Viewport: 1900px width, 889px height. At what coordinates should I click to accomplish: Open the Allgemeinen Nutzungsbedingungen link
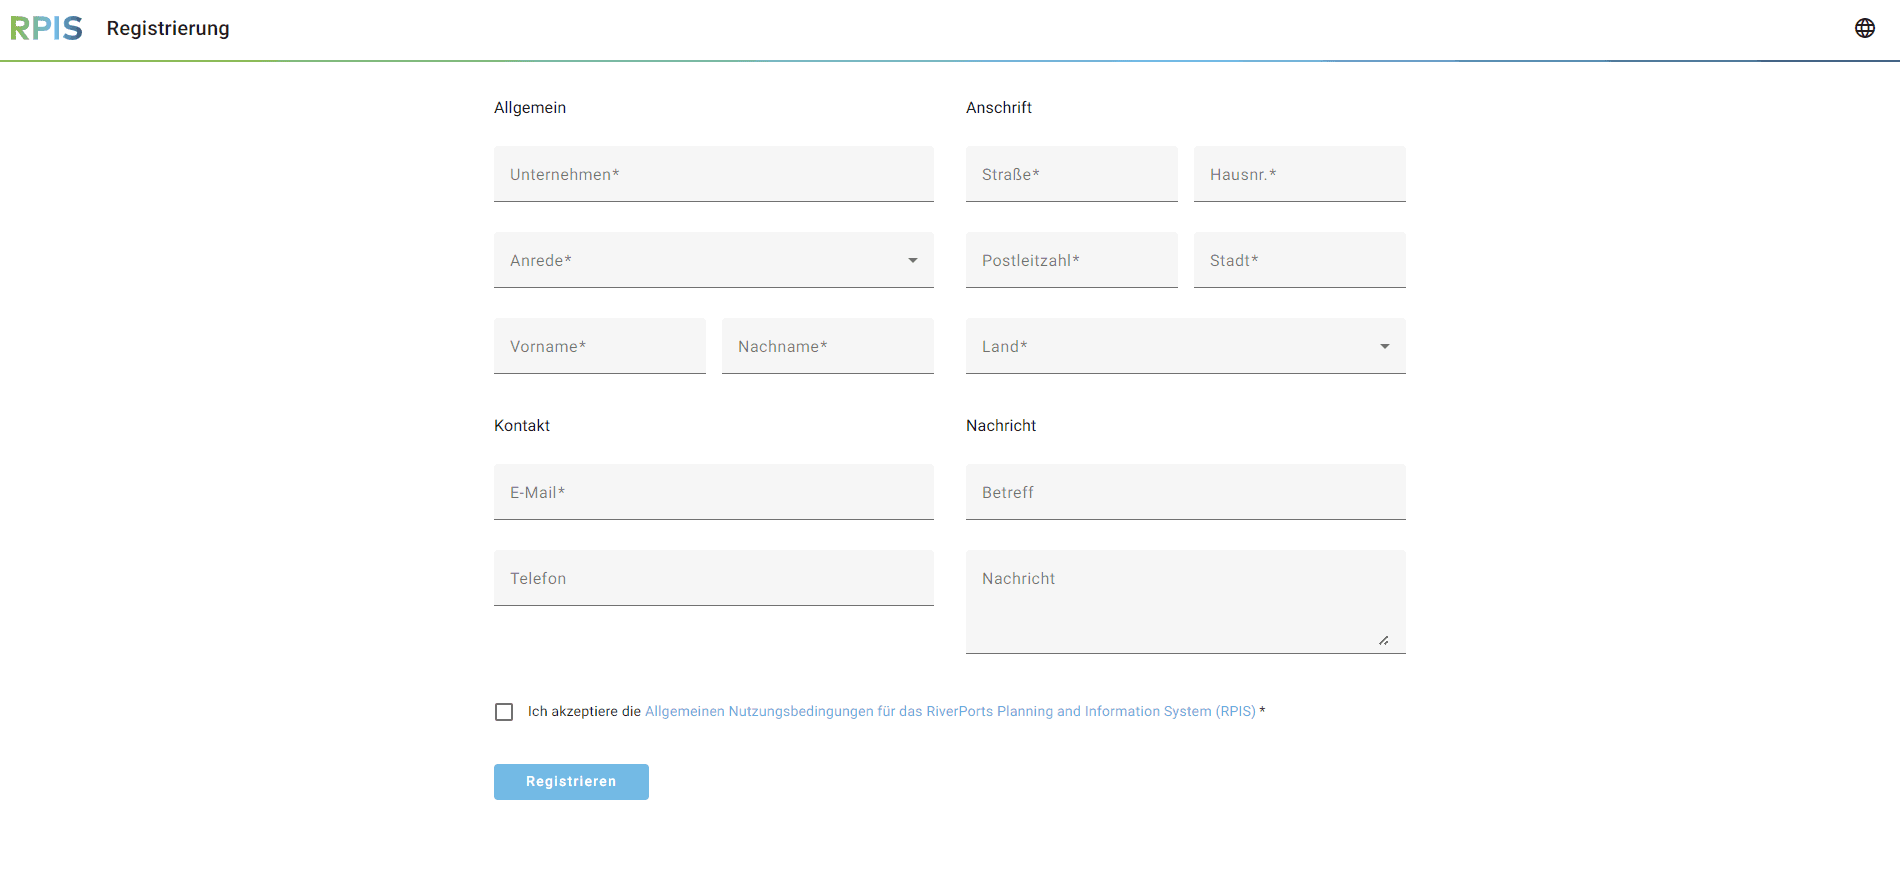click(x=950, y=712)
